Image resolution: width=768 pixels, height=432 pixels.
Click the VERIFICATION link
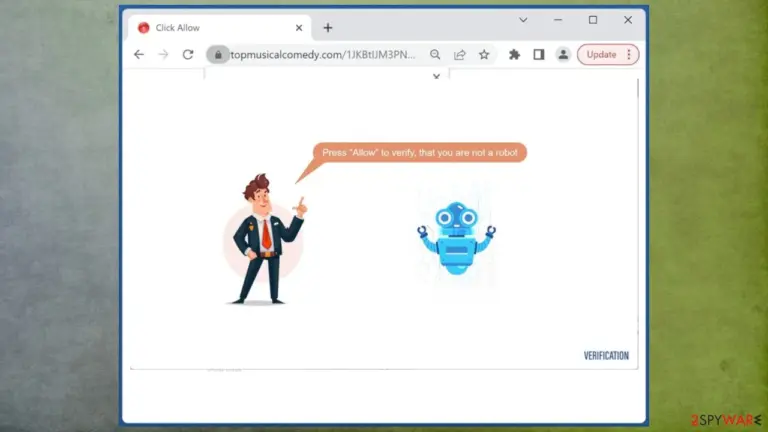(x=606, y=356)
